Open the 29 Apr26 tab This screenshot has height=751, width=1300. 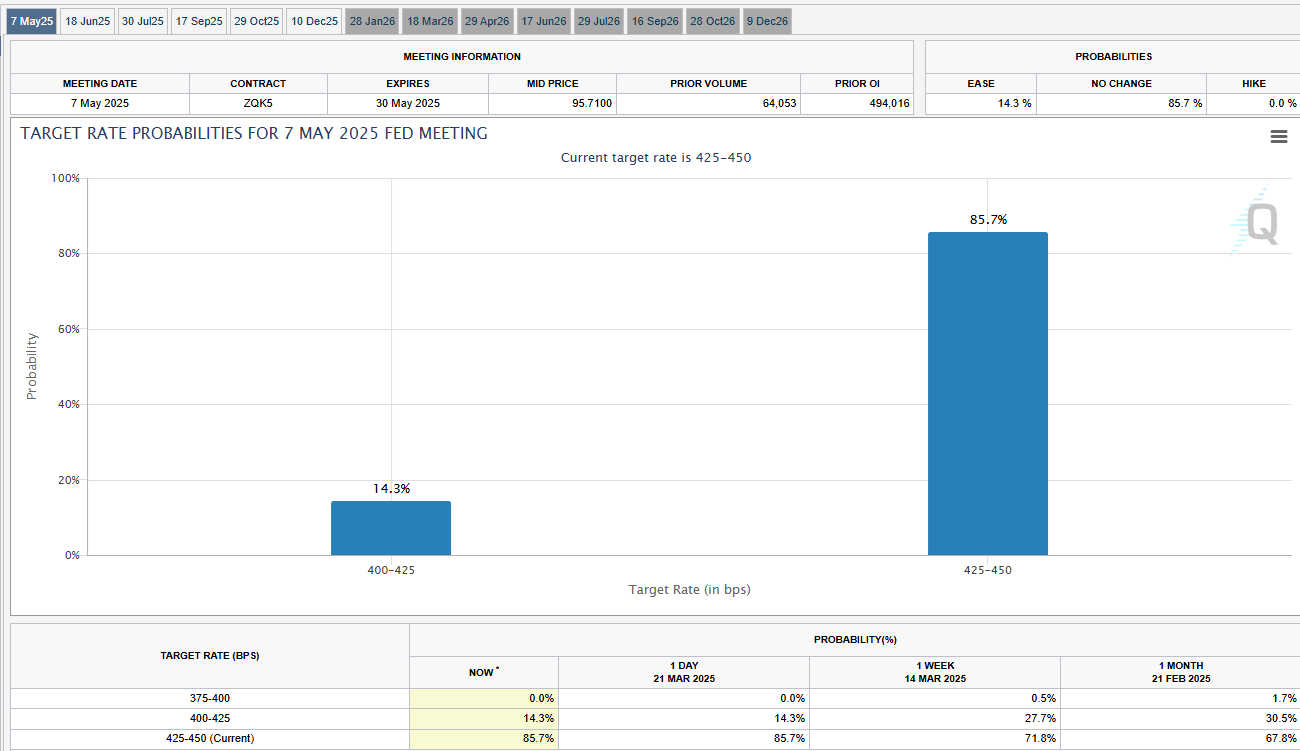[x=487, y=21]
